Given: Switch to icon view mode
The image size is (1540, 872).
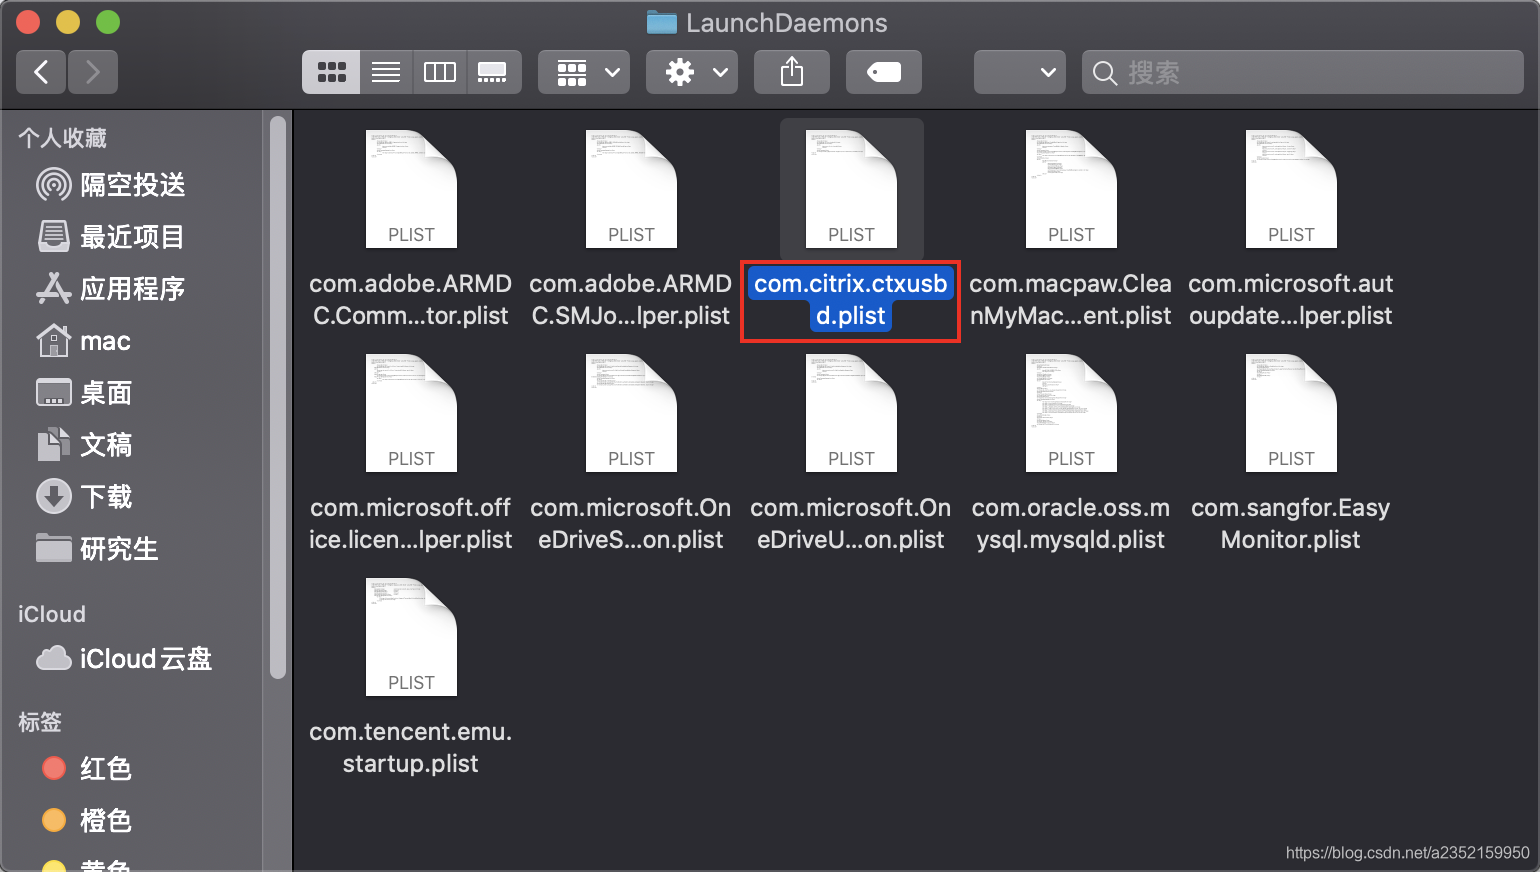Looking at the screenshot, I should click(331, 72).
